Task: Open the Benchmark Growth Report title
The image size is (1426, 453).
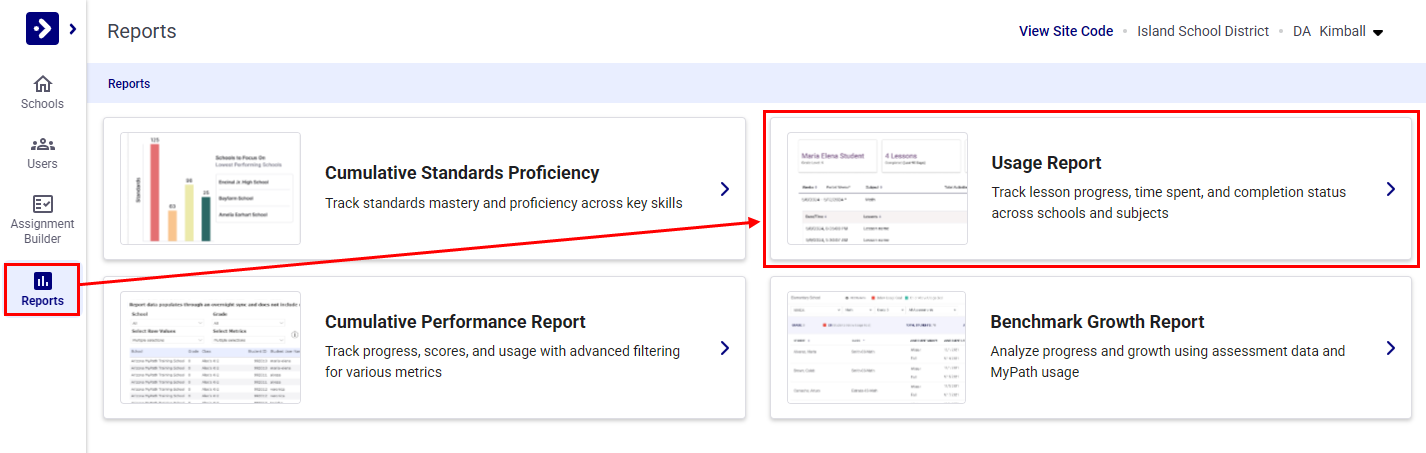Action: (x=1097, y=322)
